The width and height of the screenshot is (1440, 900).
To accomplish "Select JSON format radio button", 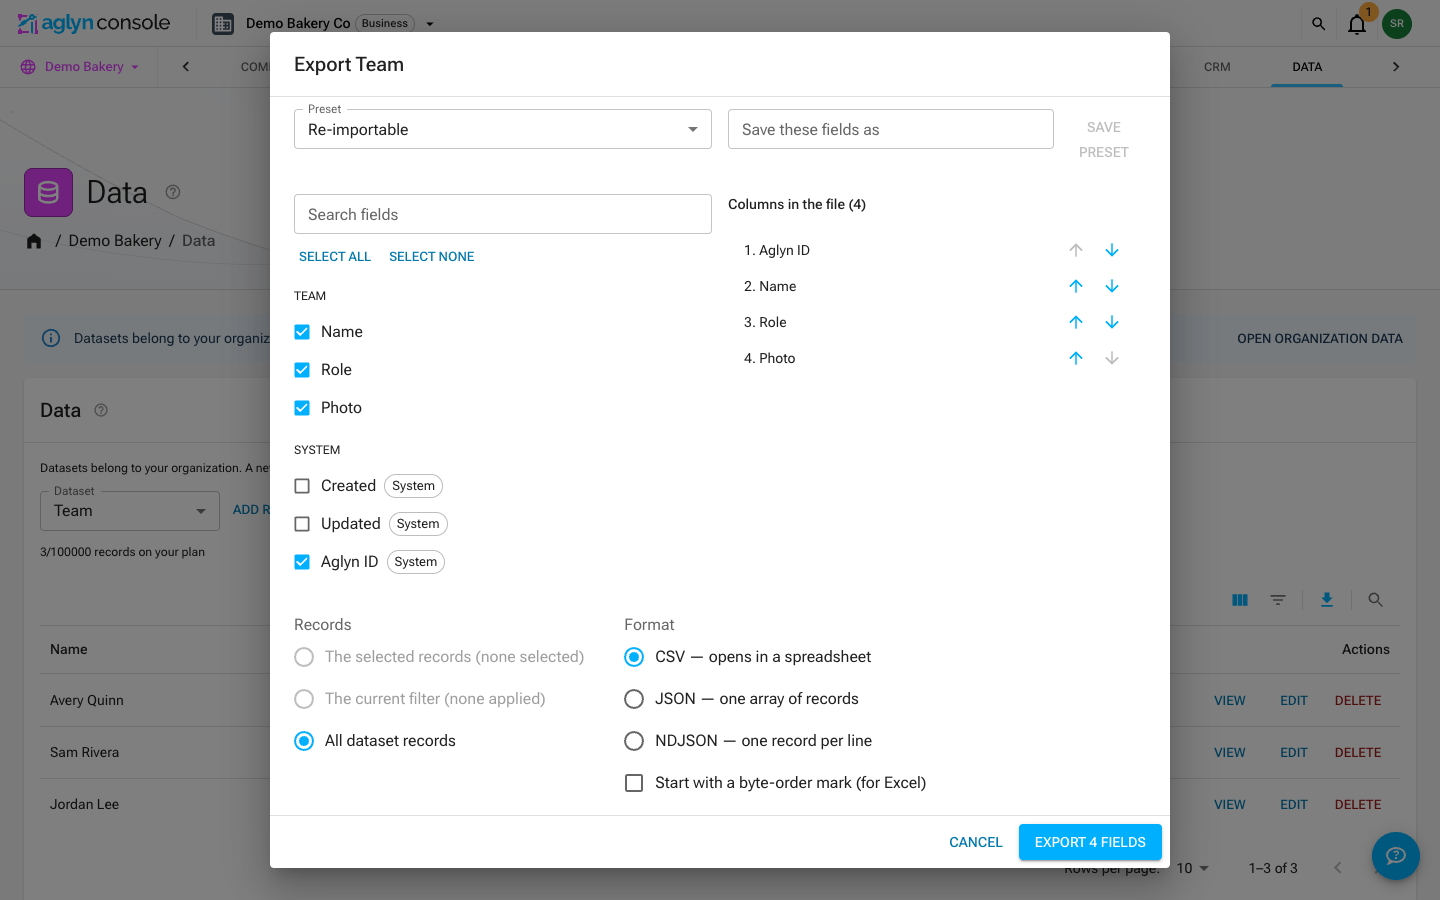I will (x=634, y=699).
